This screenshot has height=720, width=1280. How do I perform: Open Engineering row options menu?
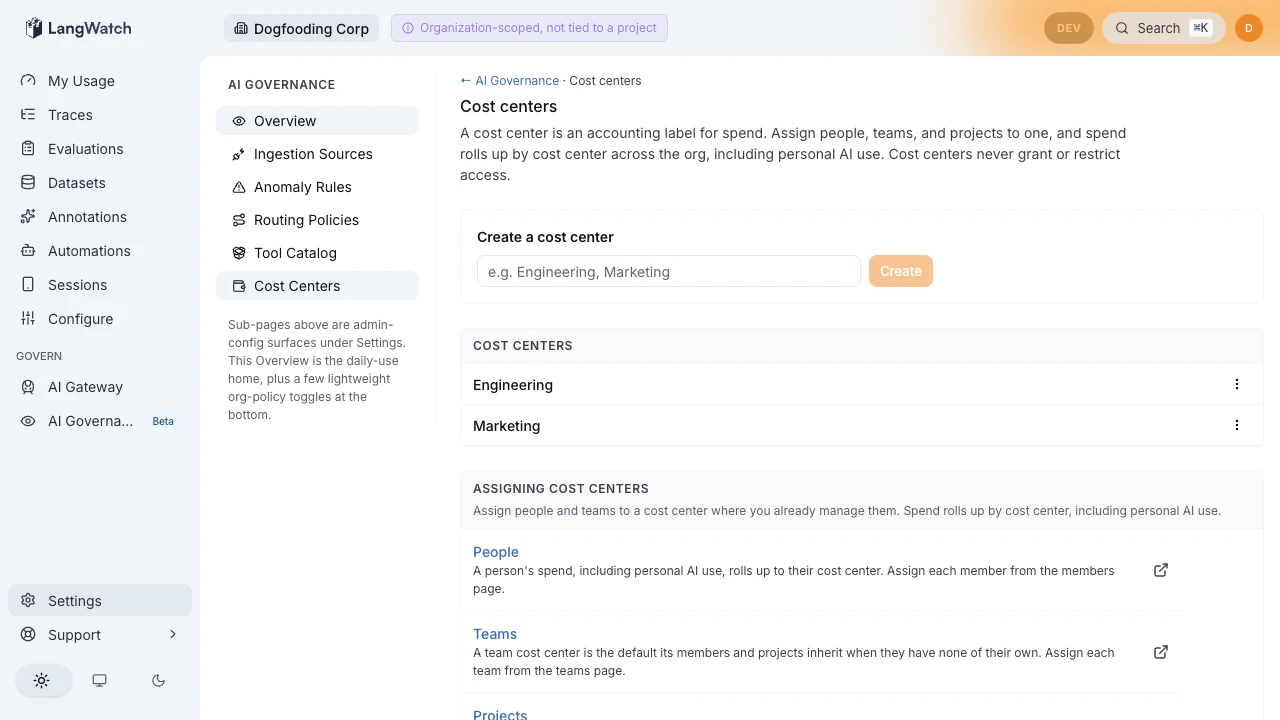tap(1237, 384)
